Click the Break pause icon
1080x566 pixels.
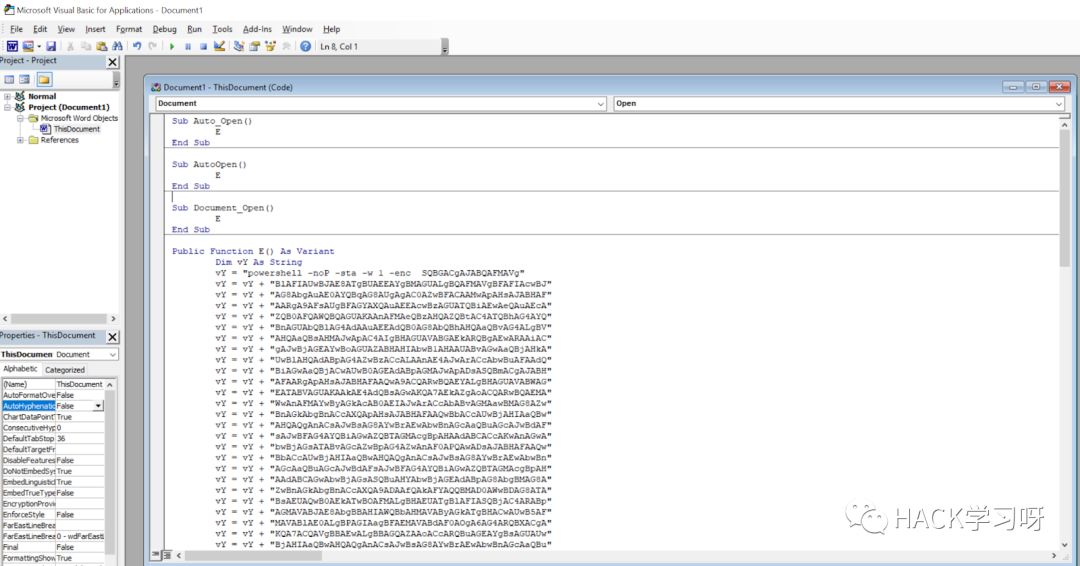click(x=188, y=46)
